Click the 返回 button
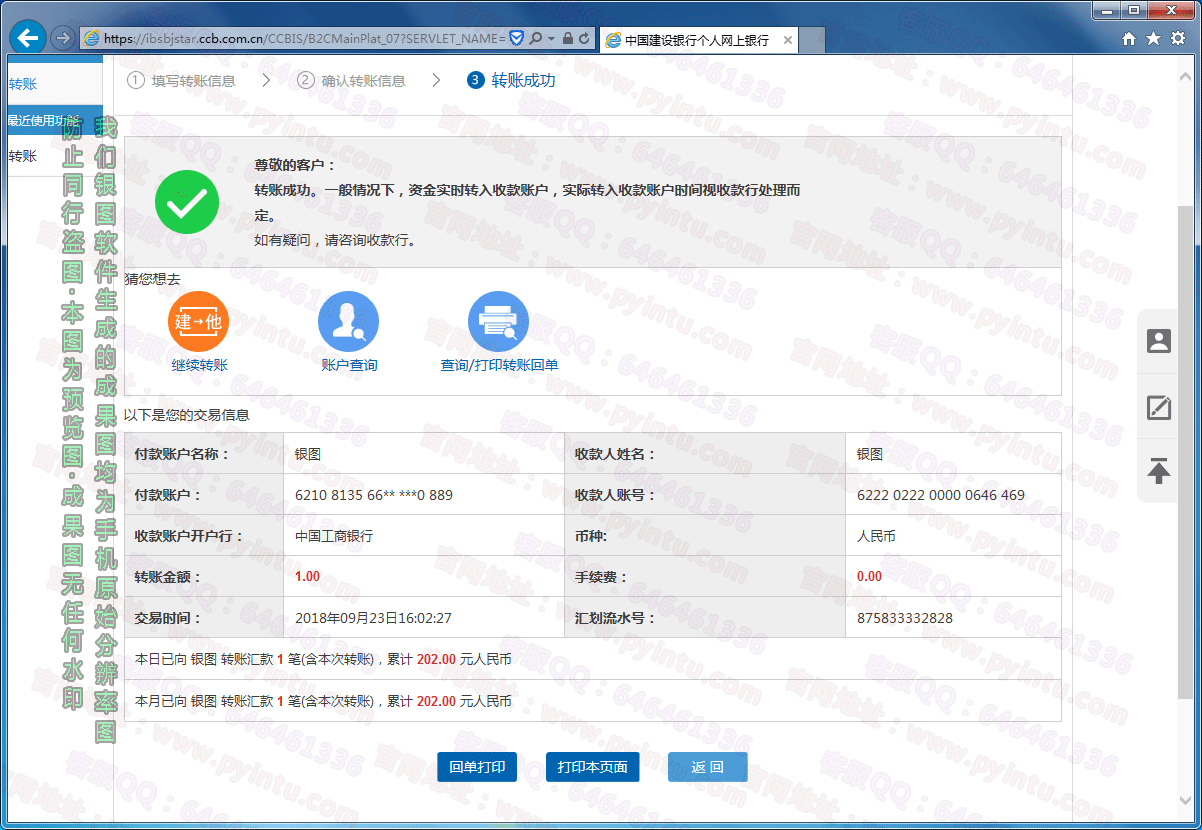The image size is (1202, 830). tap(707, 767)
